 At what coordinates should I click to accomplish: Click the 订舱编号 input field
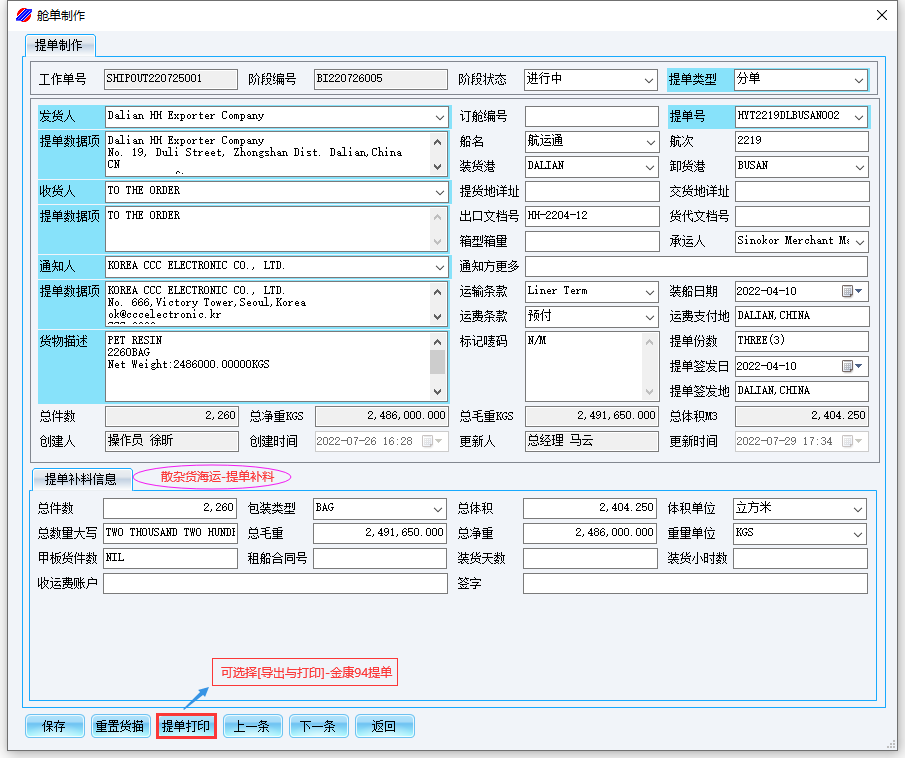[x=591, y=116]
